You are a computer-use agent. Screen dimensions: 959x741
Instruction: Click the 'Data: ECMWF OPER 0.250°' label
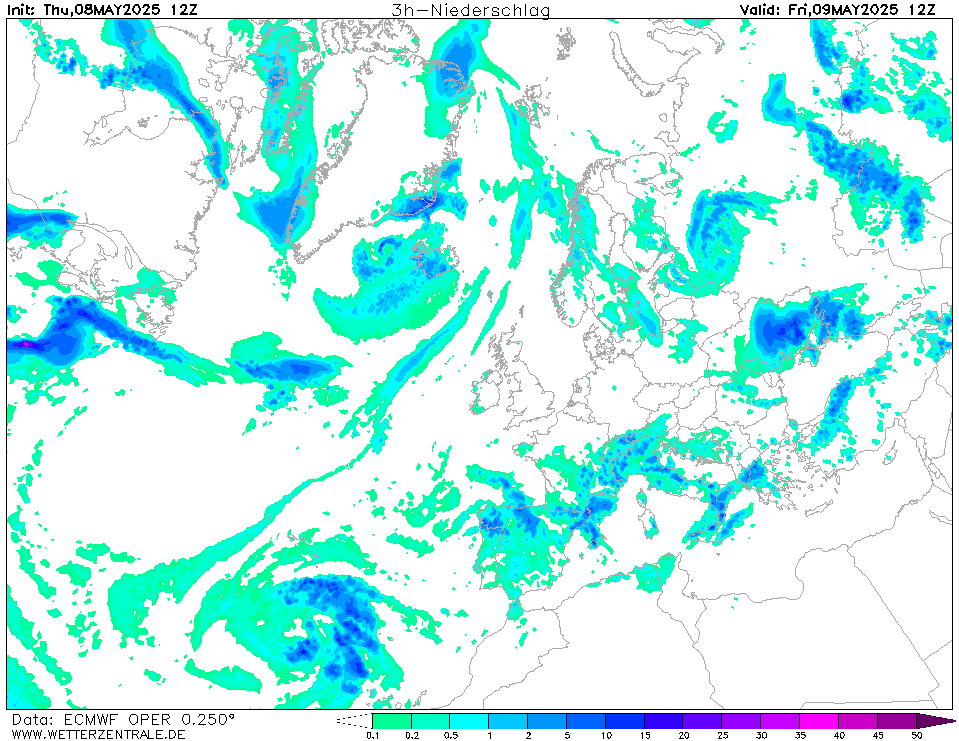point(123,720)
